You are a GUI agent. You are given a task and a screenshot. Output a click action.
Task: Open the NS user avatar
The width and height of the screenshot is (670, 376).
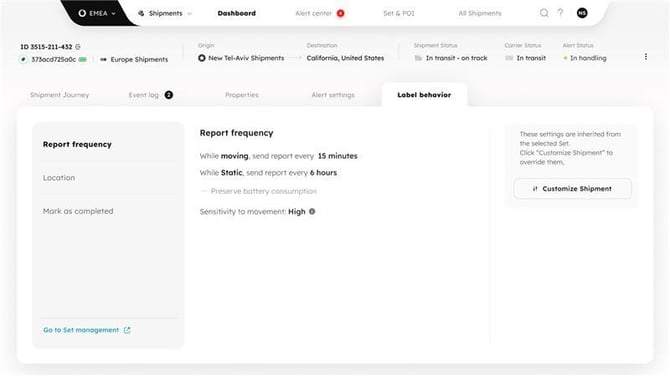coord(582,13)
